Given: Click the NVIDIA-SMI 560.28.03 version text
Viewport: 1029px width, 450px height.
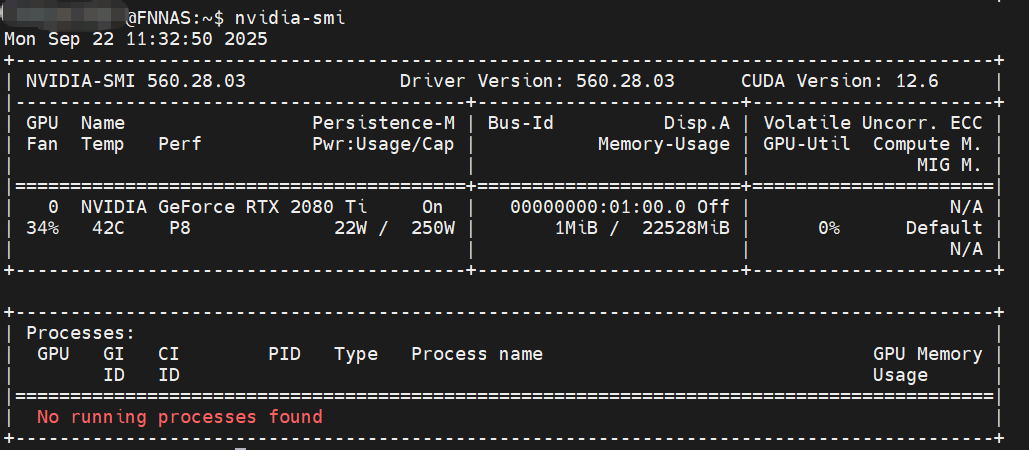Looking at the screenshot, I should point(136,81).
